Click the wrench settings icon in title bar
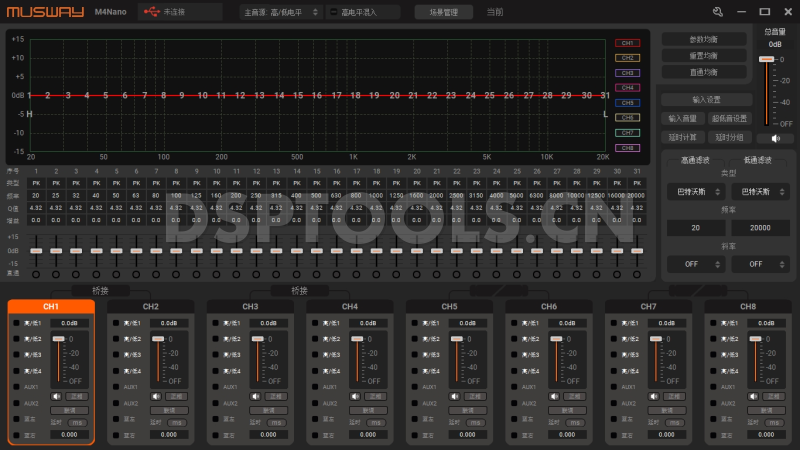The width and height of the screenshot is (800, 450). point(717,12)
